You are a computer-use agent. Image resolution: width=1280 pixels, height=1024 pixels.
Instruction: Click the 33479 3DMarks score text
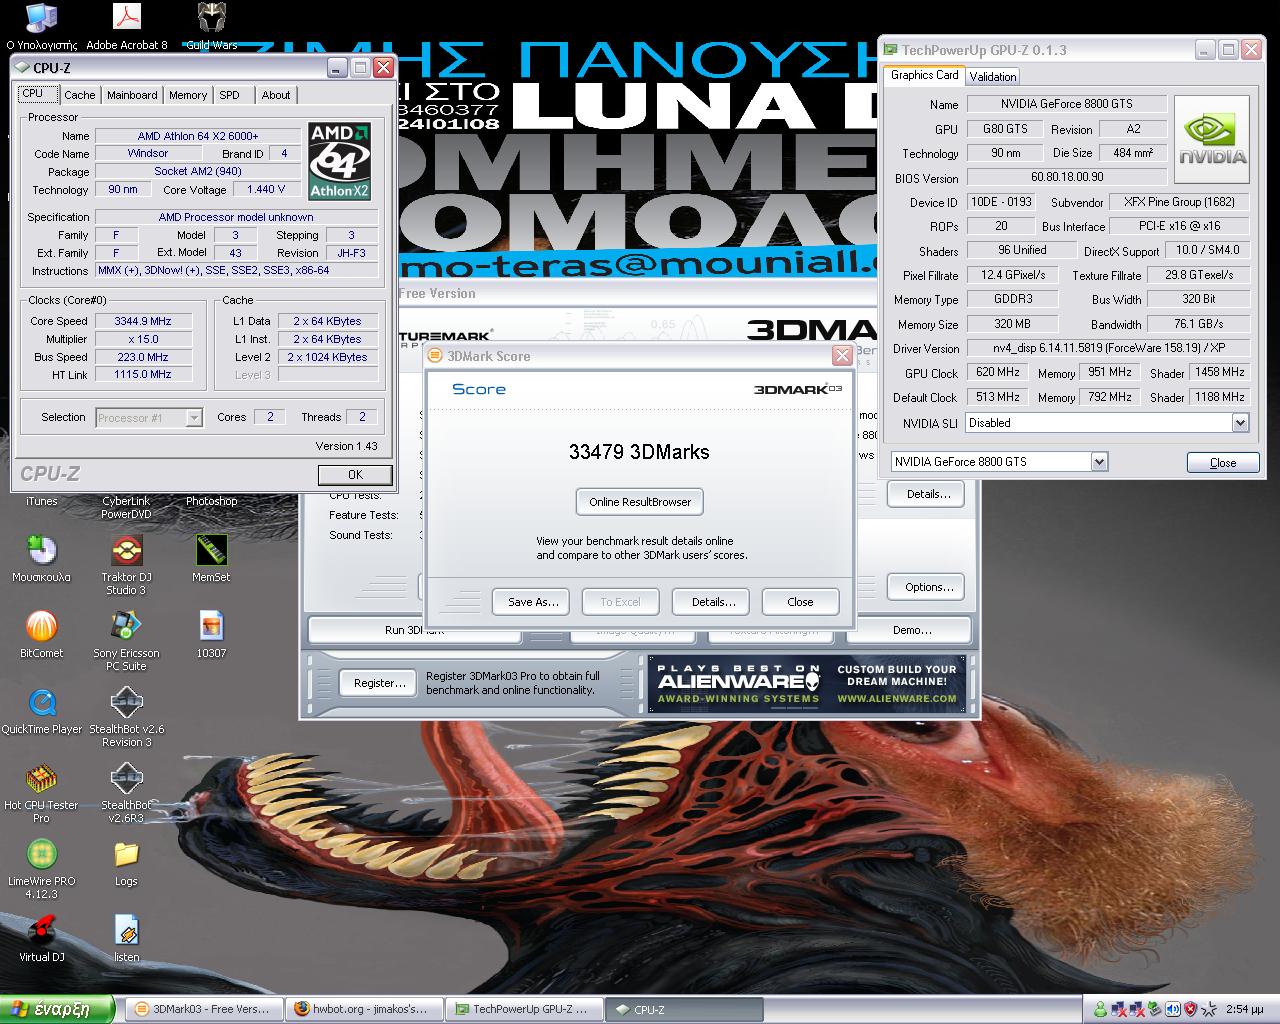639,452
